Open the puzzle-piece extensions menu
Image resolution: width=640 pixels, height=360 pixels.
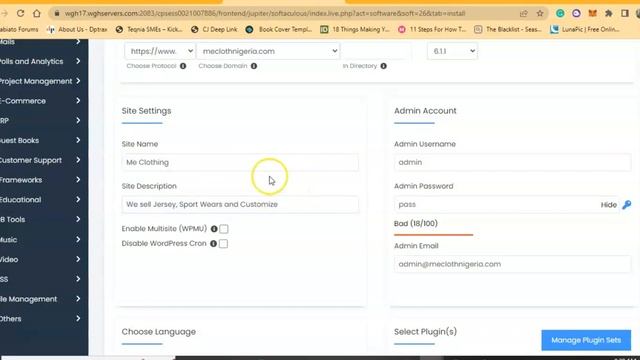point(609,13)
